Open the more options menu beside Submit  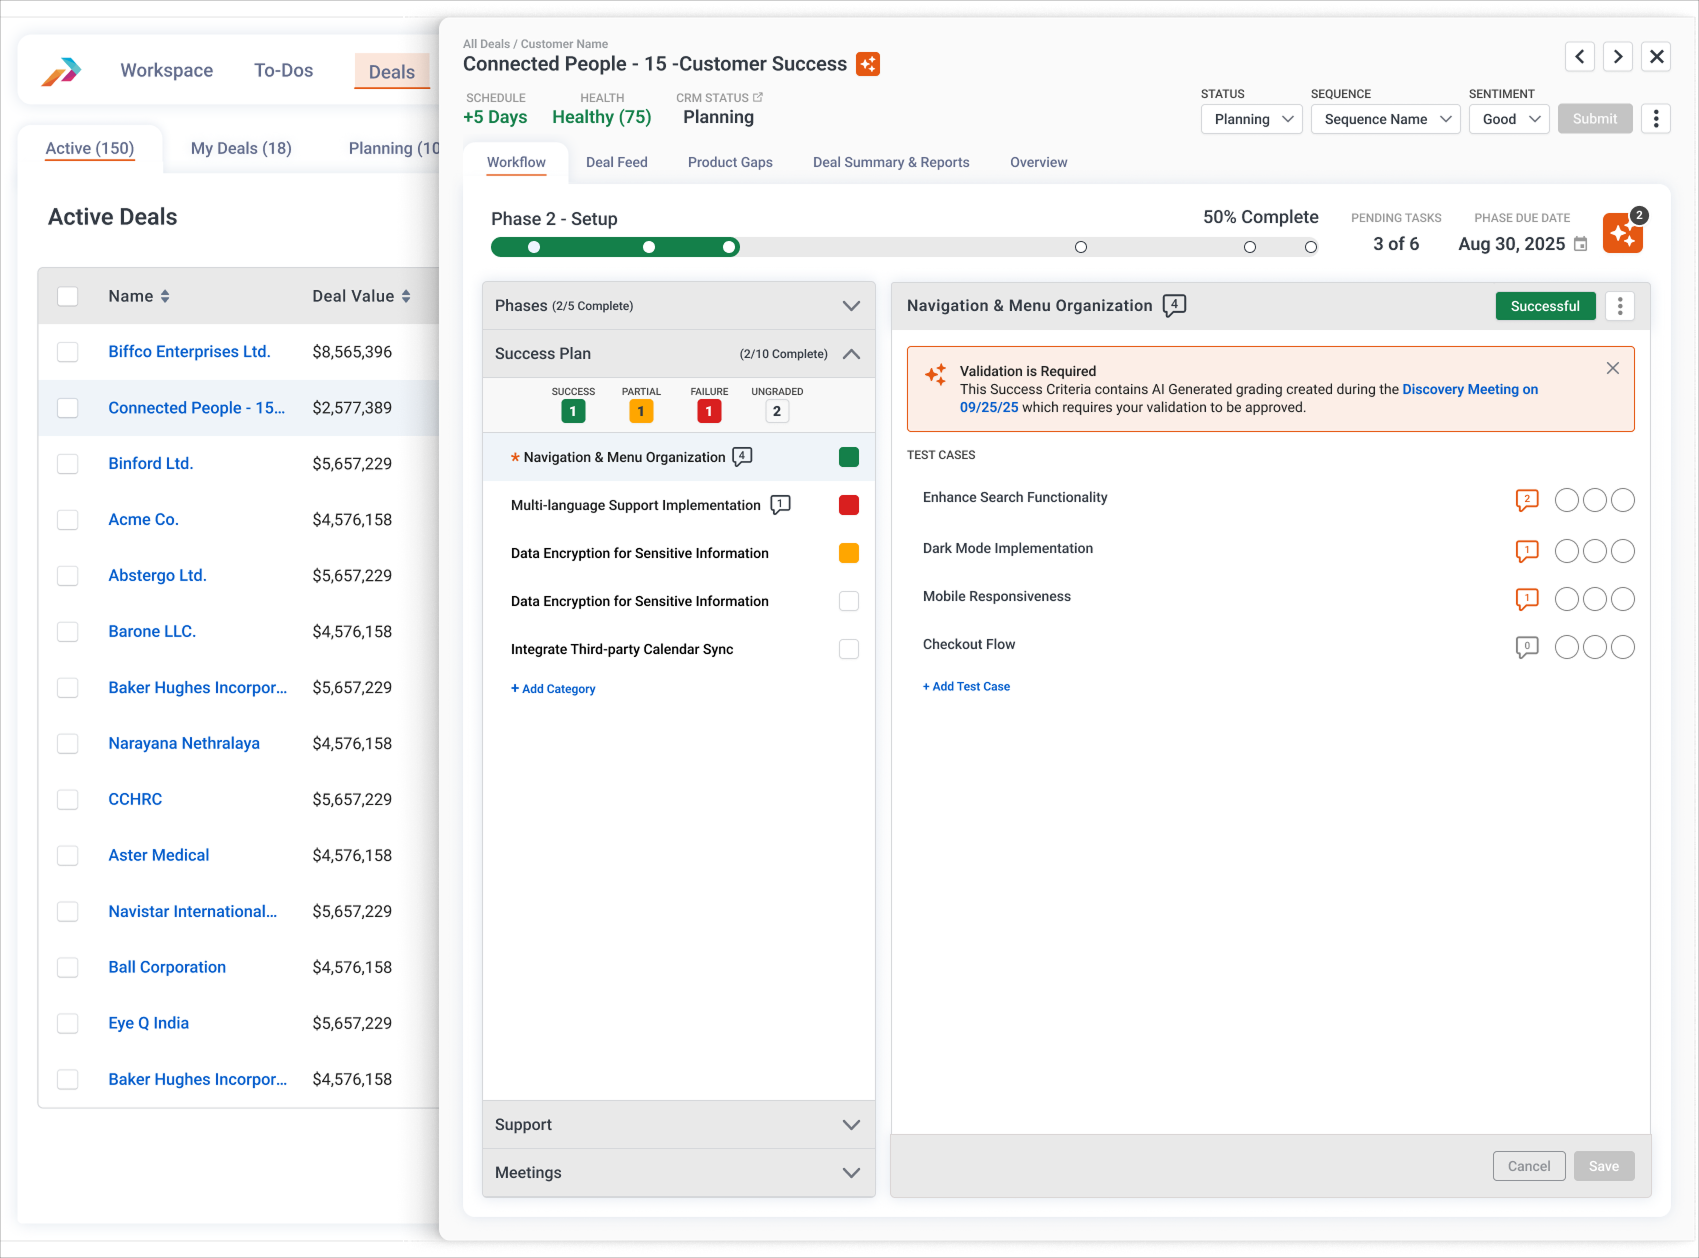click(x=1656, y=119)
